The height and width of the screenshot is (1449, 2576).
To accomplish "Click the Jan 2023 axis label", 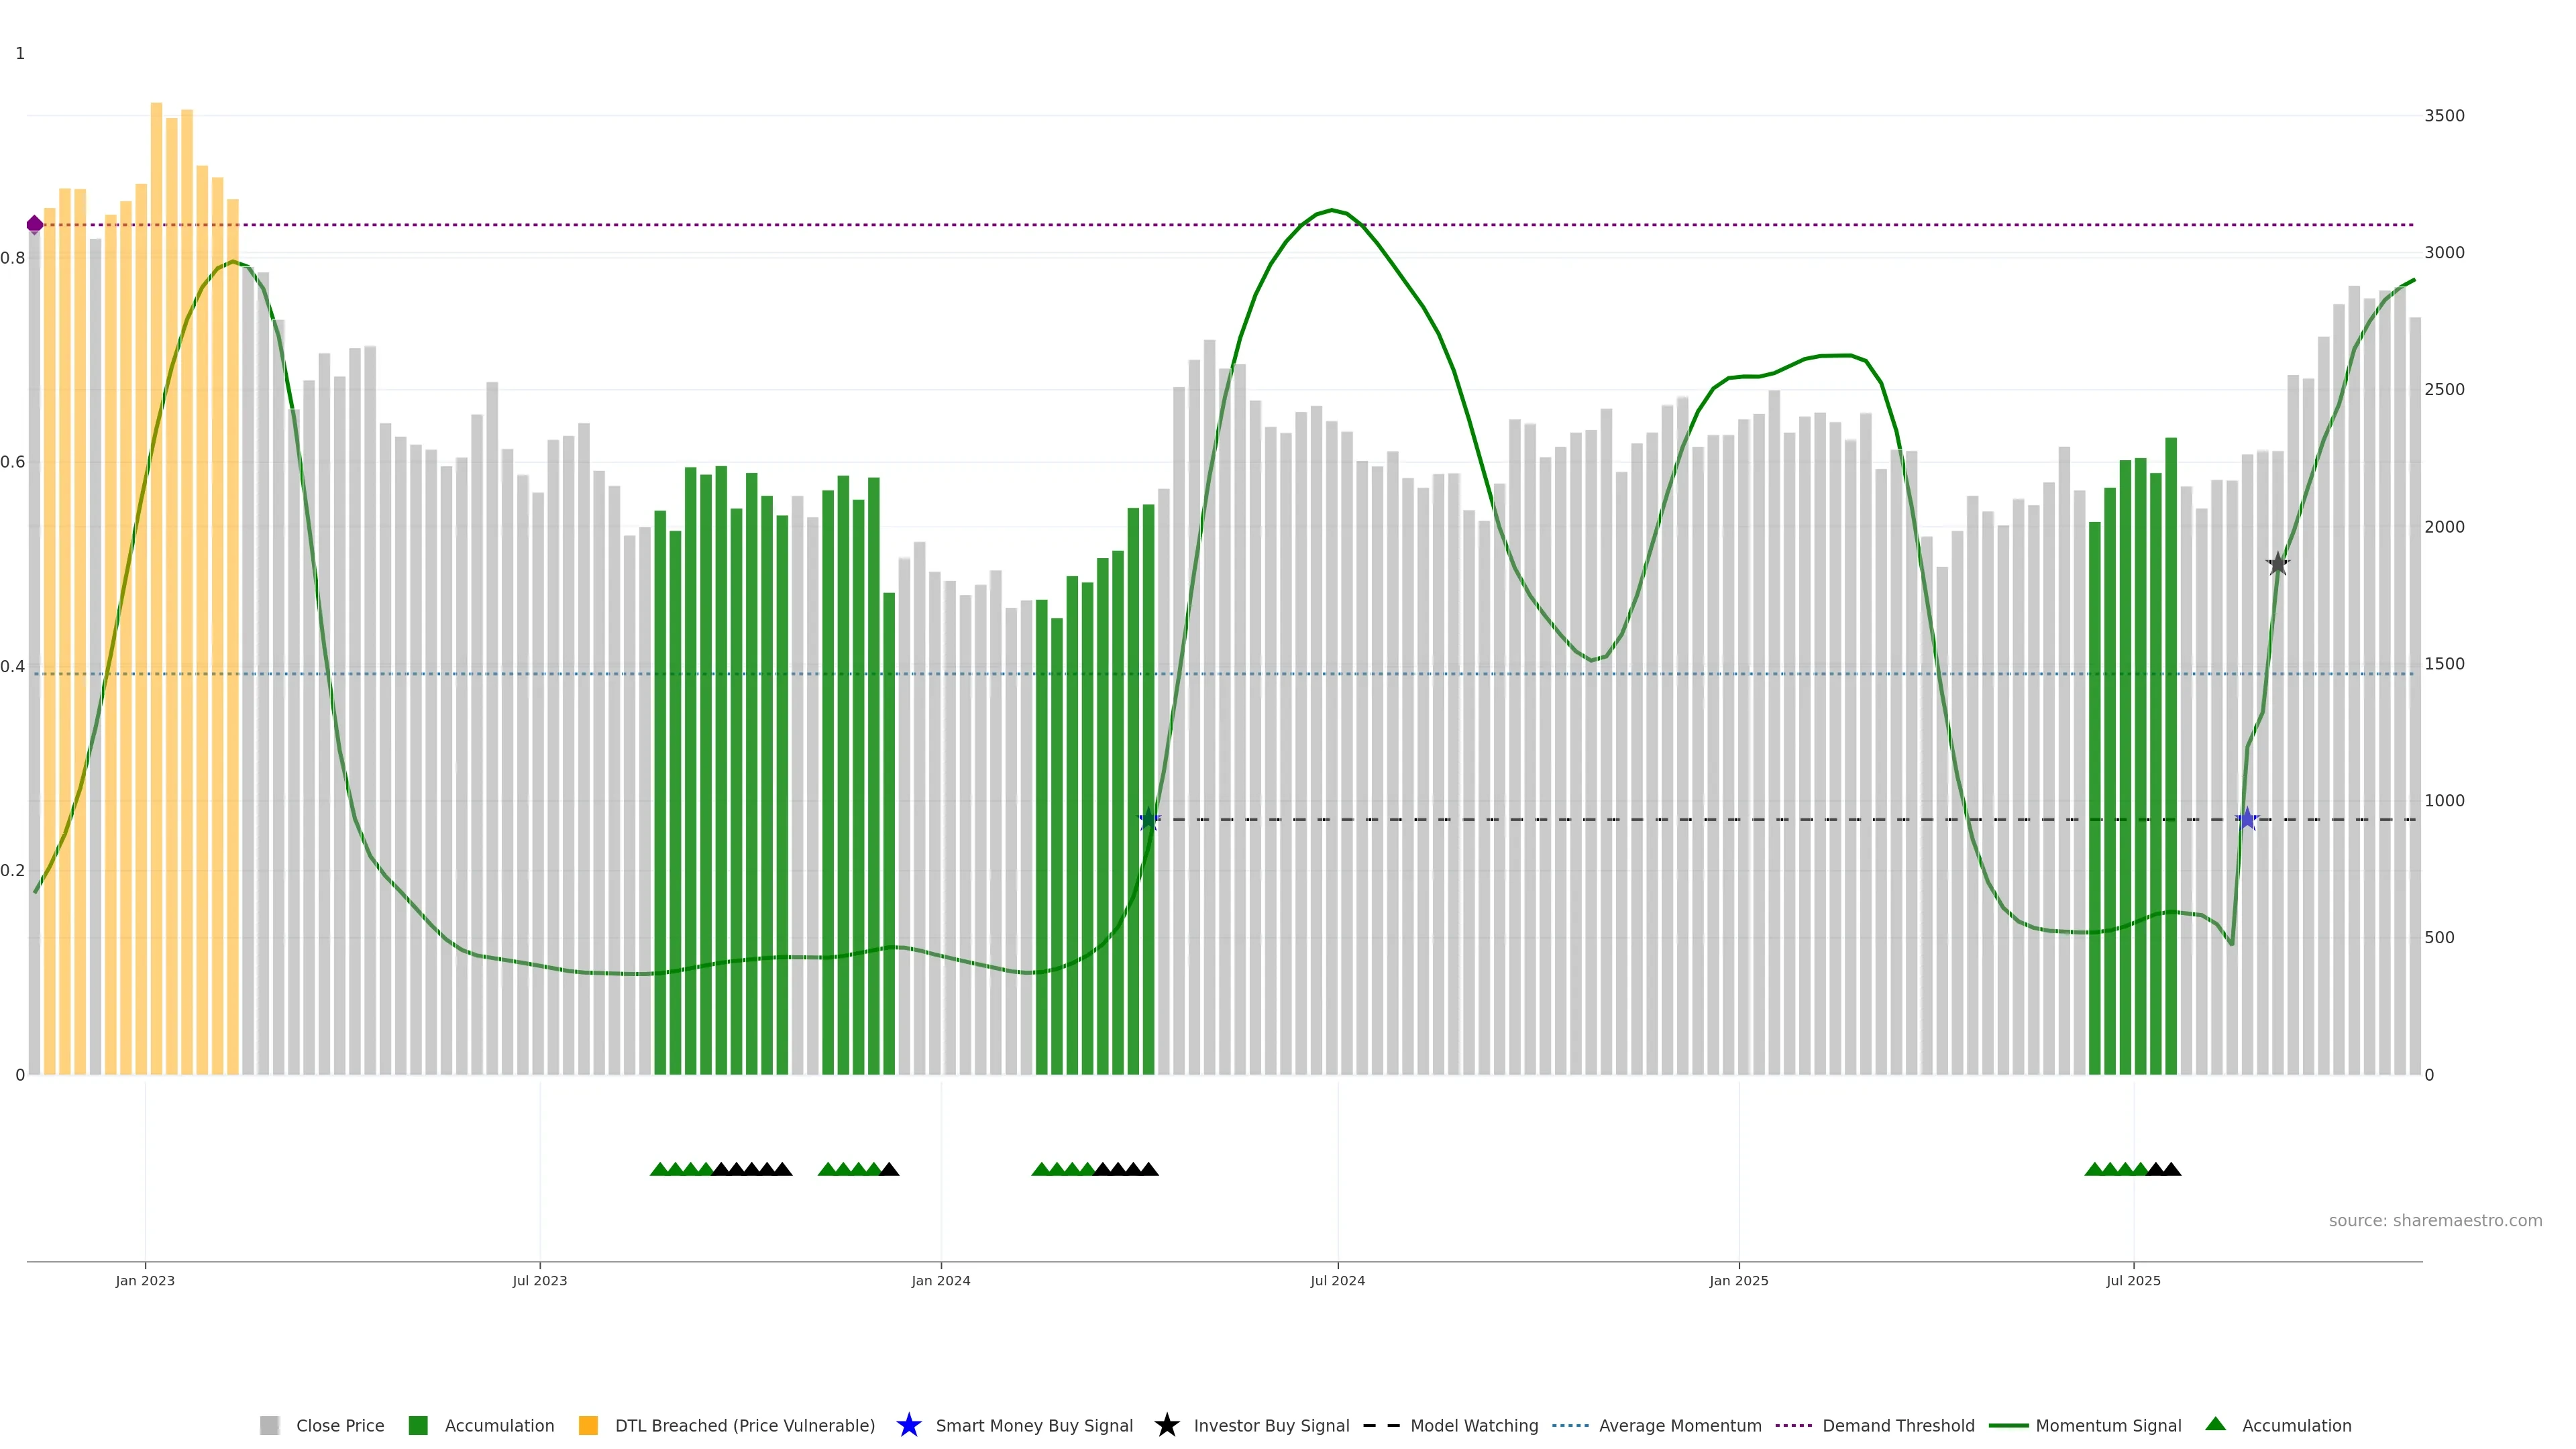I will [x=145, y=1280].
